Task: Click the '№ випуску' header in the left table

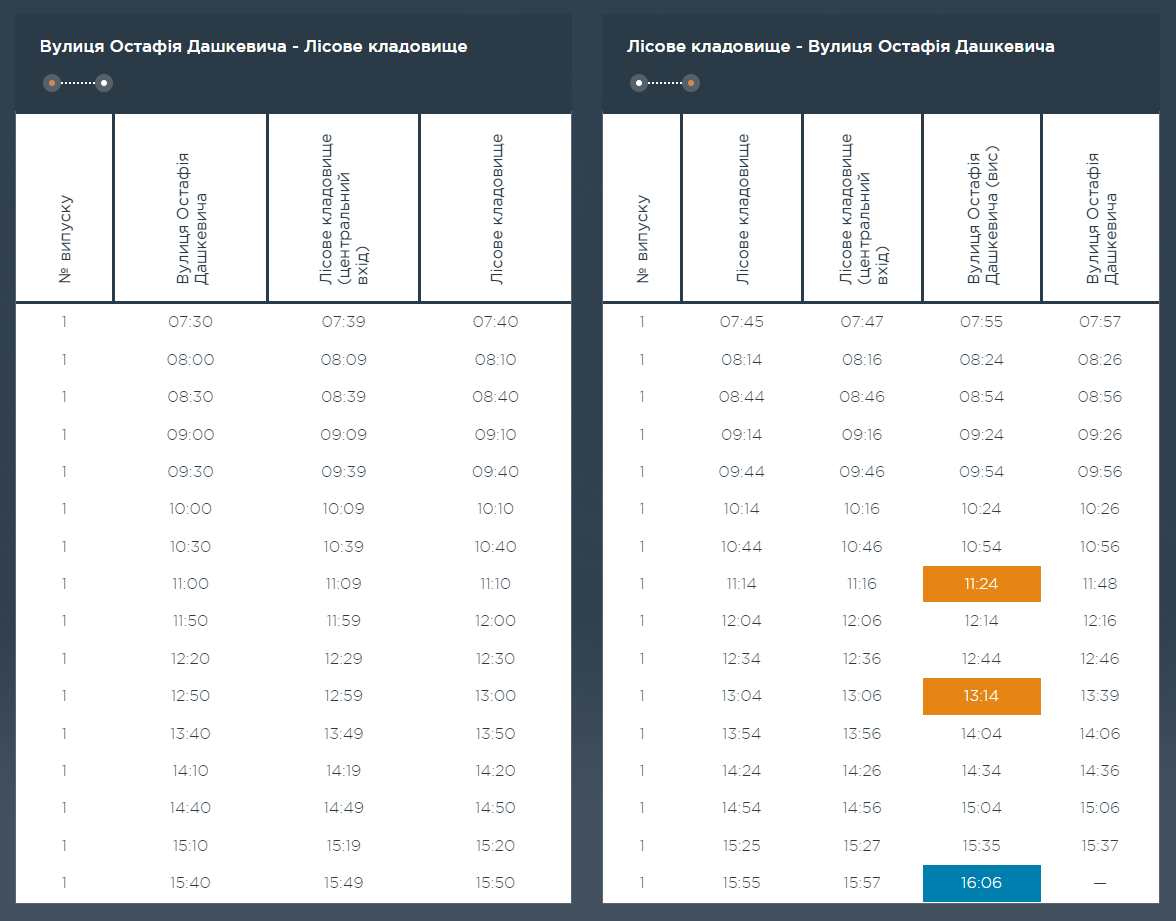Action: [x=65, y=239]
